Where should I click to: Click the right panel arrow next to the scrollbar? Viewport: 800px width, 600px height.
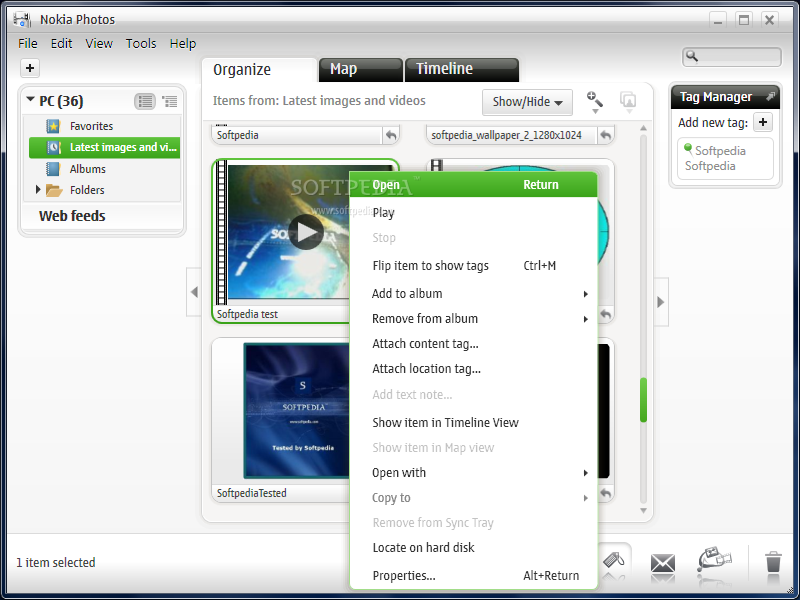[661, 302]
